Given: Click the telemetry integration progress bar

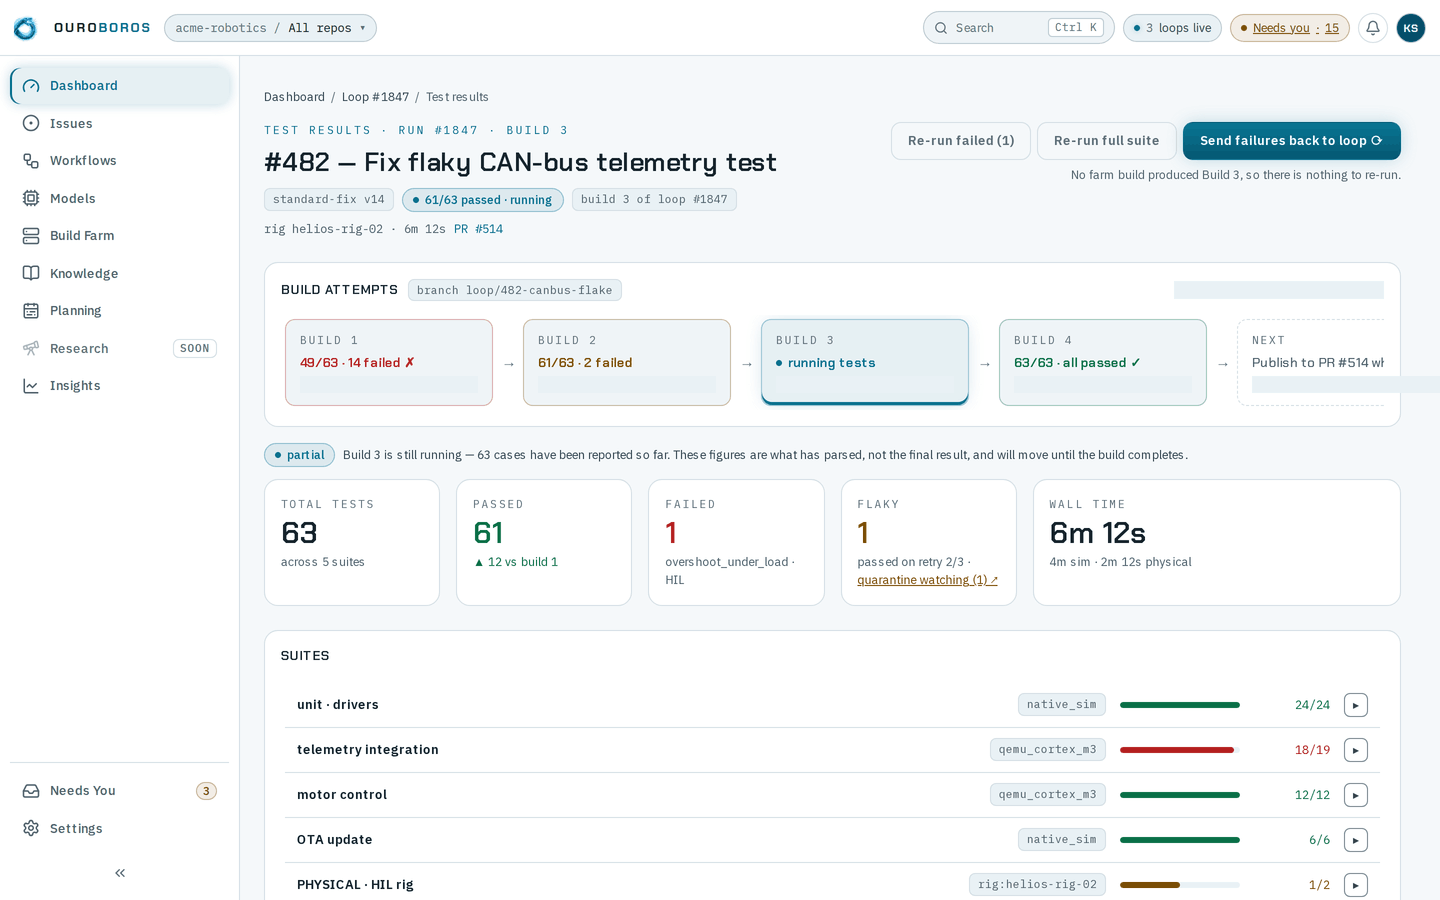Looking at the screenshot, I should [x=1180, y=750].
